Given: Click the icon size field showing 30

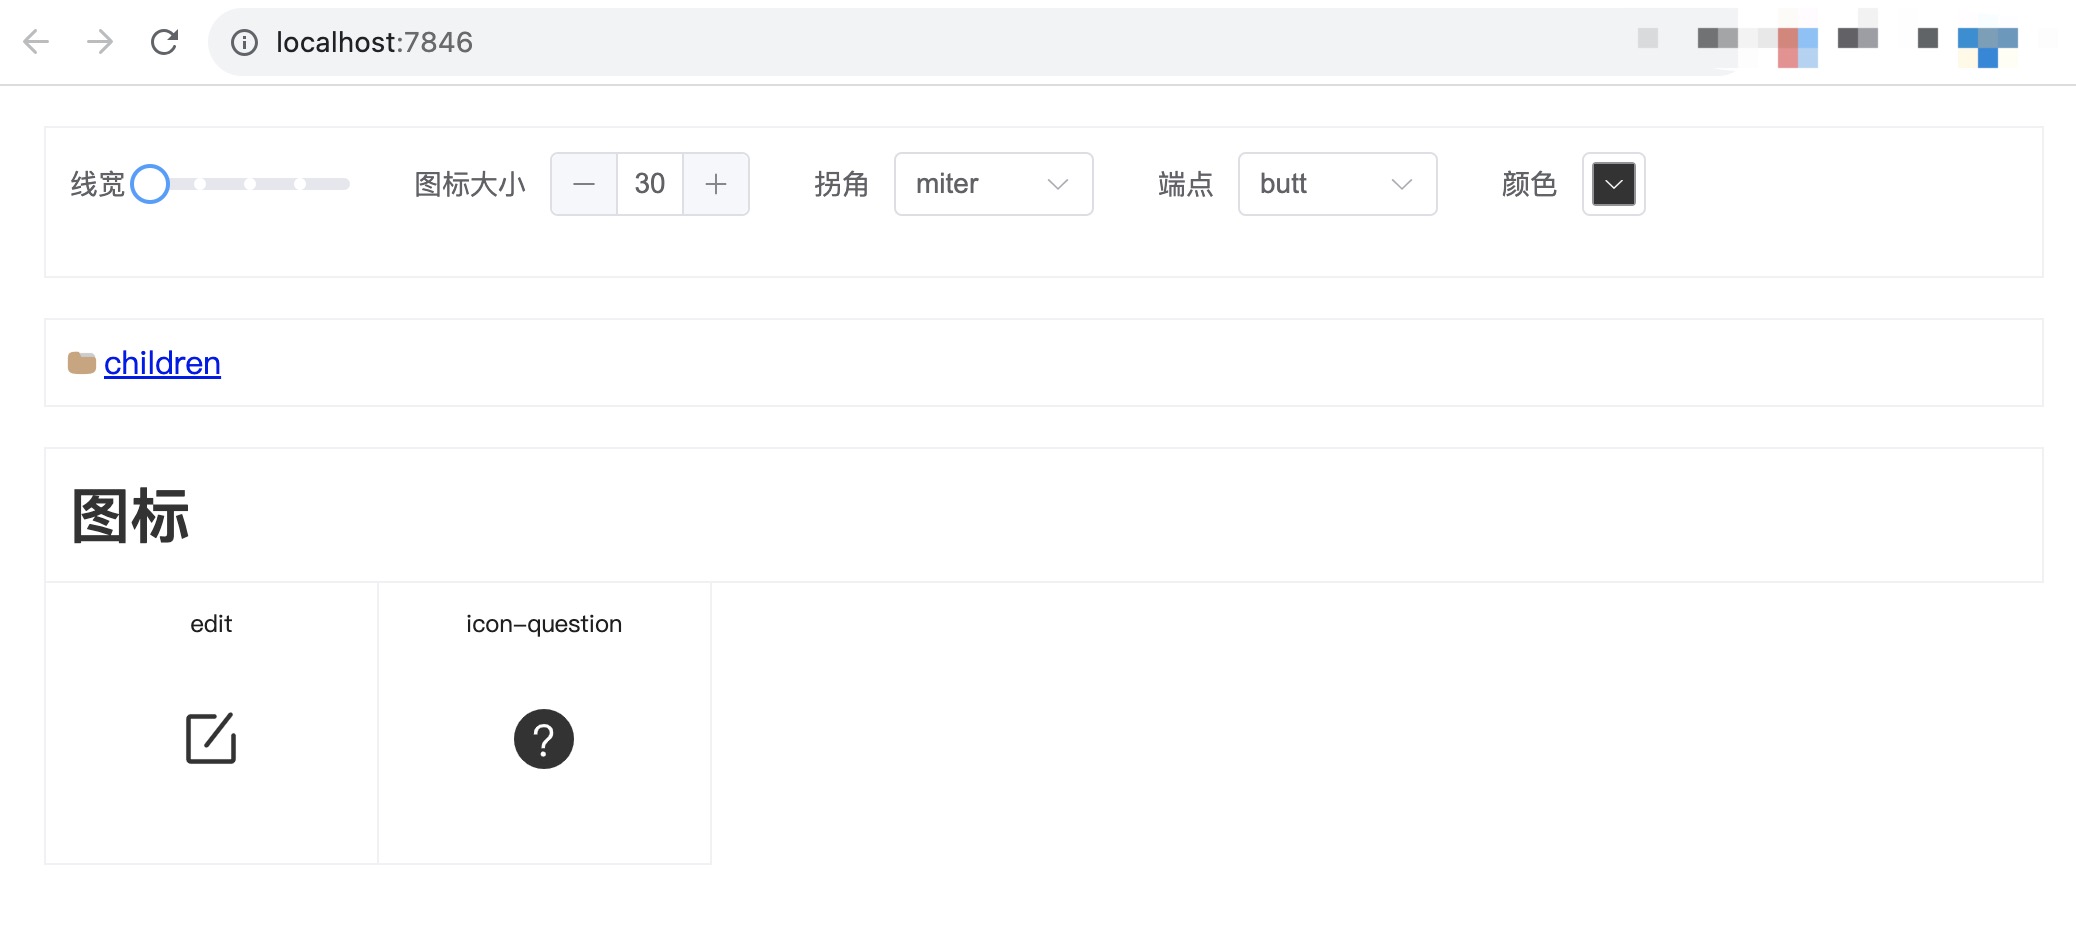Looking at the screenshot, I should click(650, 184).
